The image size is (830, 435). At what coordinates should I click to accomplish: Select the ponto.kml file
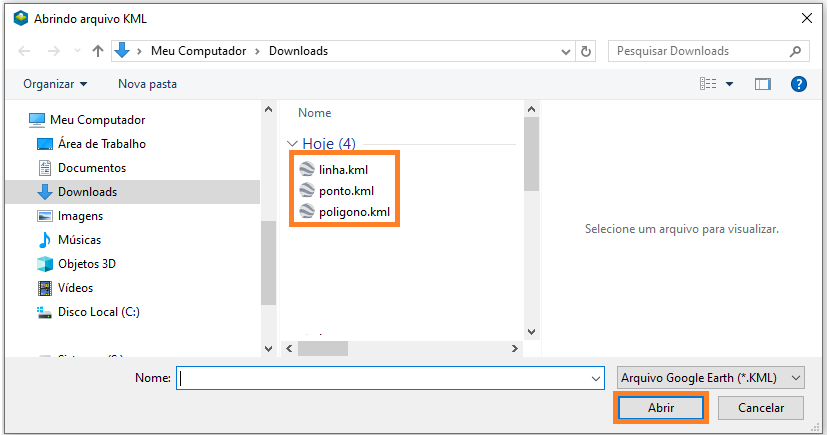pos(346,191)
